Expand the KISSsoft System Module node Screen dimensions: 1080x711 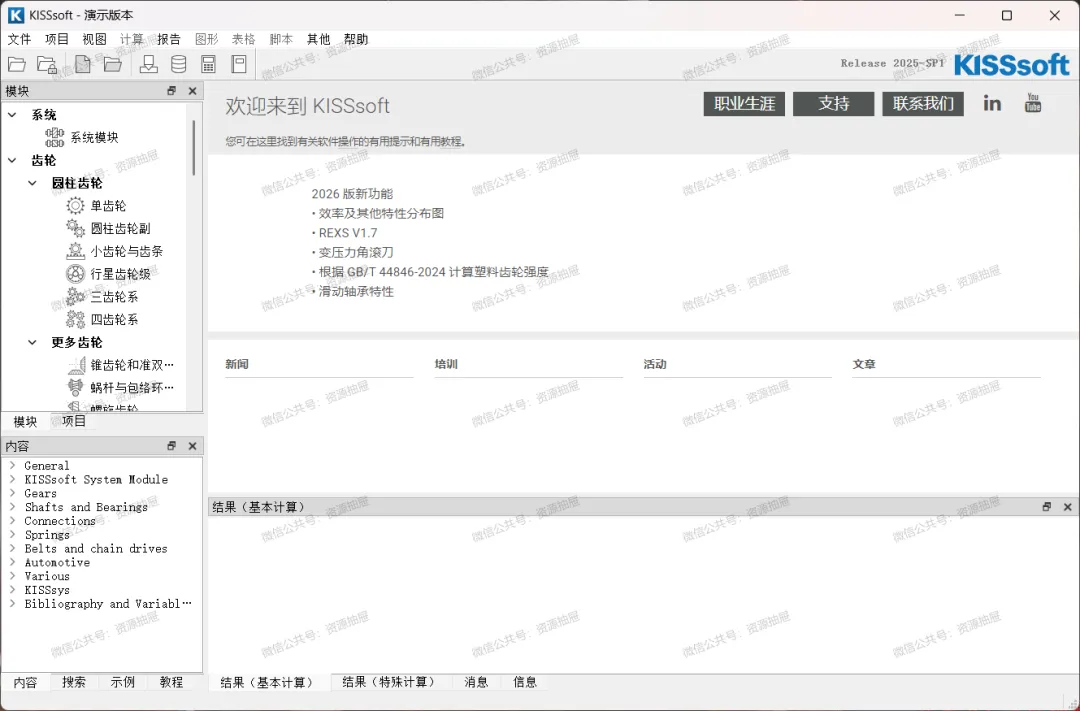[x=12, y=479]
